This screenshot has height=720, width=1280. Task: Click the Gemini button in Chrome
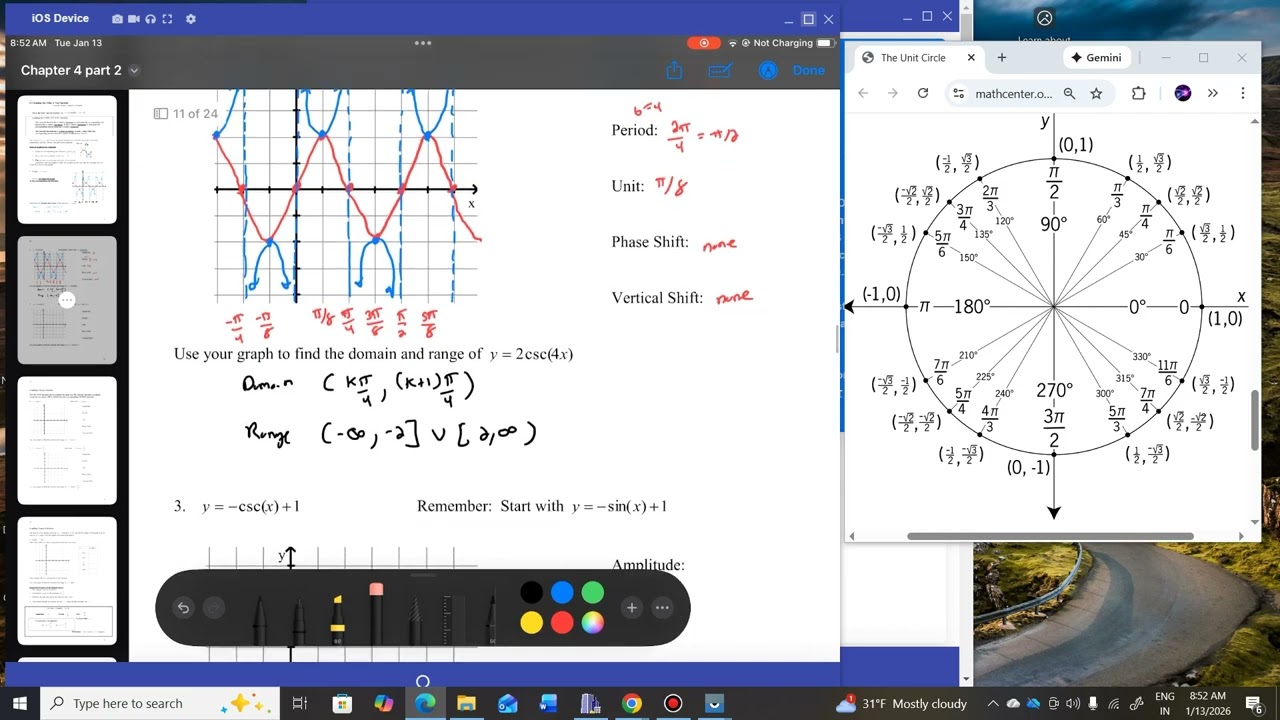pos(1096,58)
